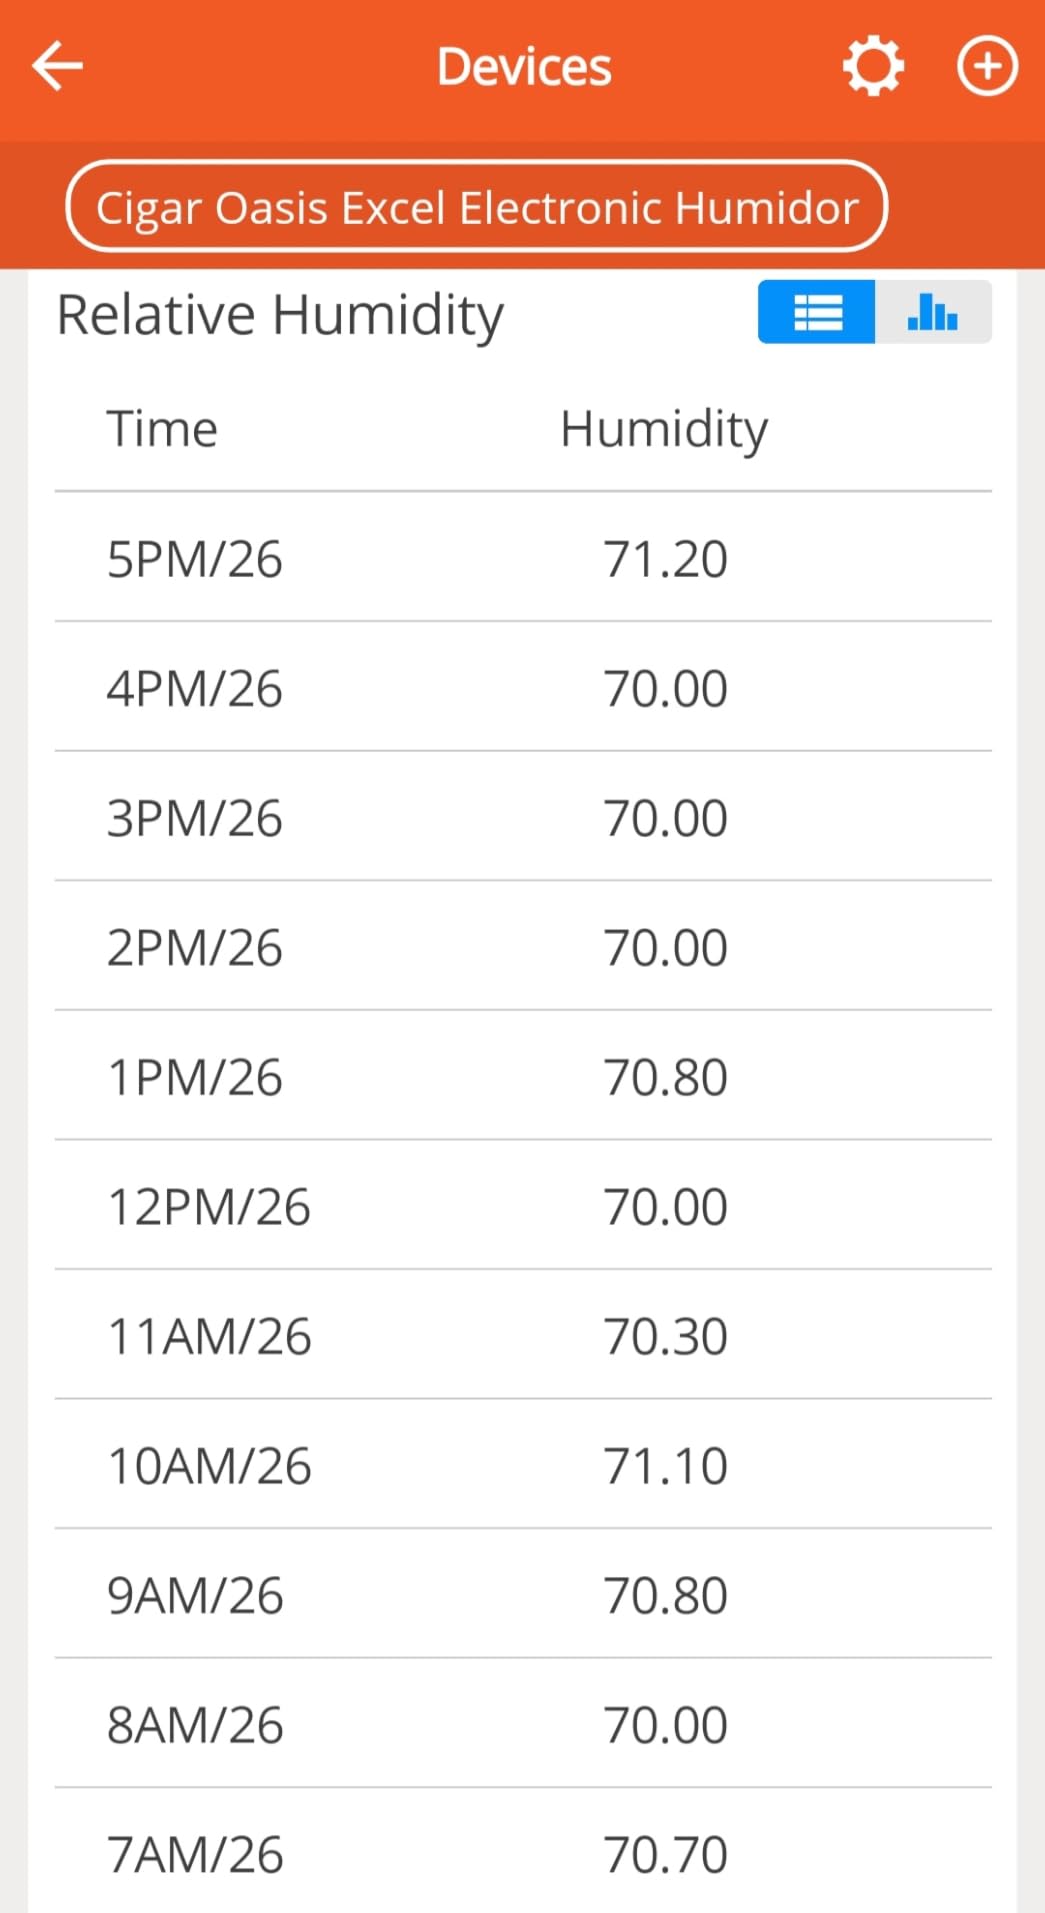Image resolution: width=1045 pixels, height=1913 pixels.
Task: Select the 7AM/26 reading of 70.70
Action: tap(665, 1854)
